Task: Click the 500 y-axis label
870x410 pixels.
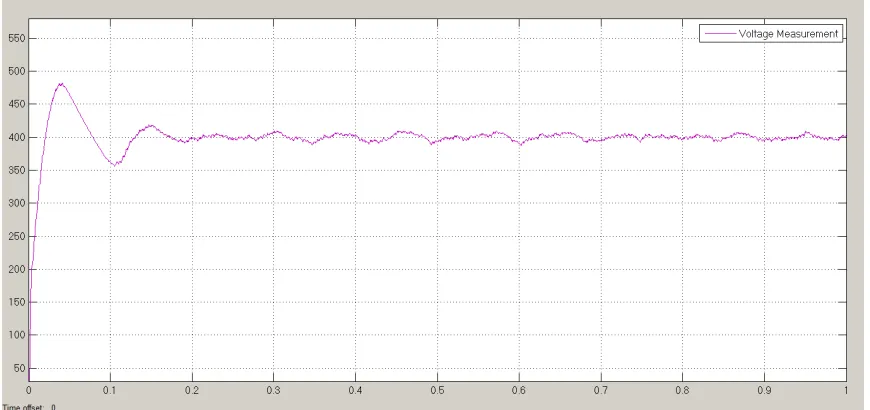Action: coord(17,72)
